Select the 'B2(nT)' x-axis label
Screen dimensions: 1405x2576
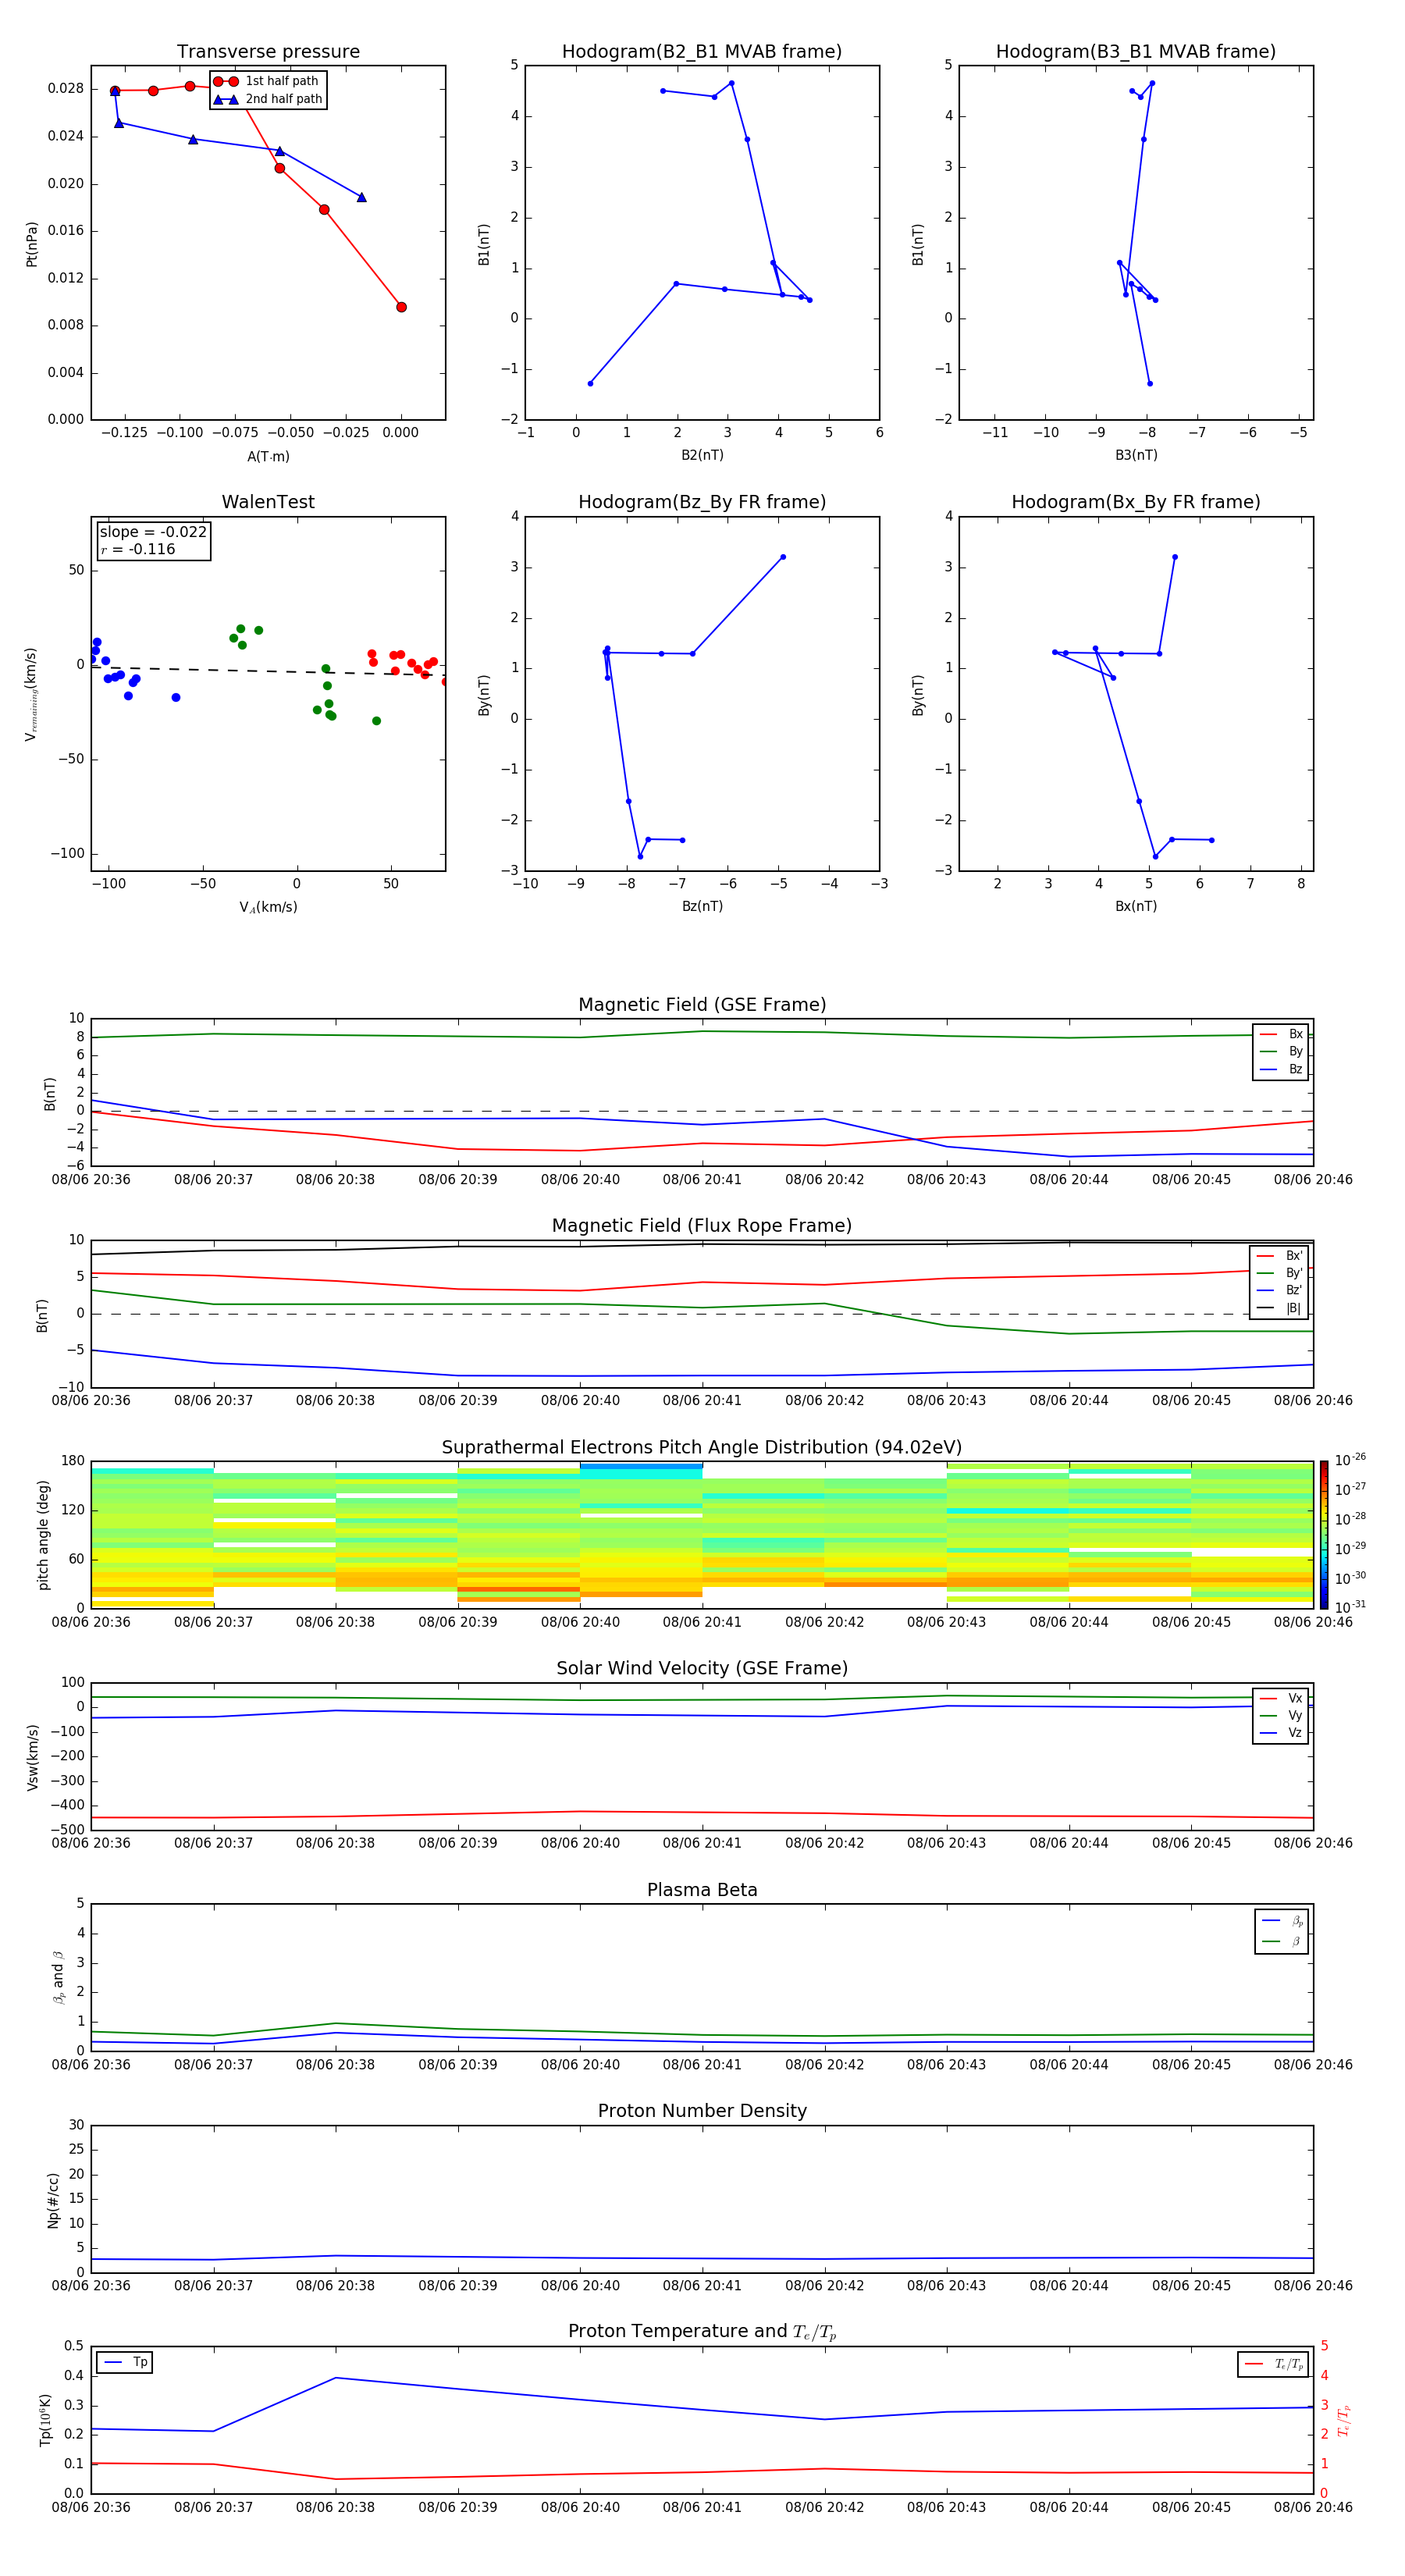(702, 455)
